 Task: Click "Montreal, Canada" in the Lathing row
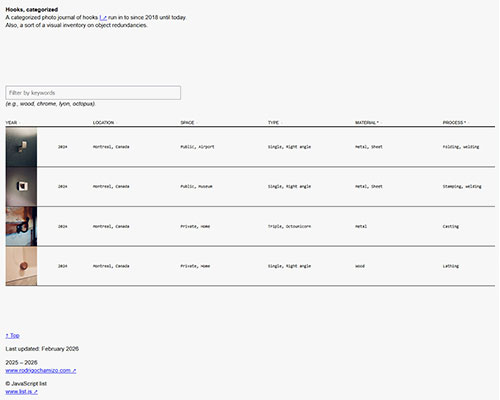[111, 266]
